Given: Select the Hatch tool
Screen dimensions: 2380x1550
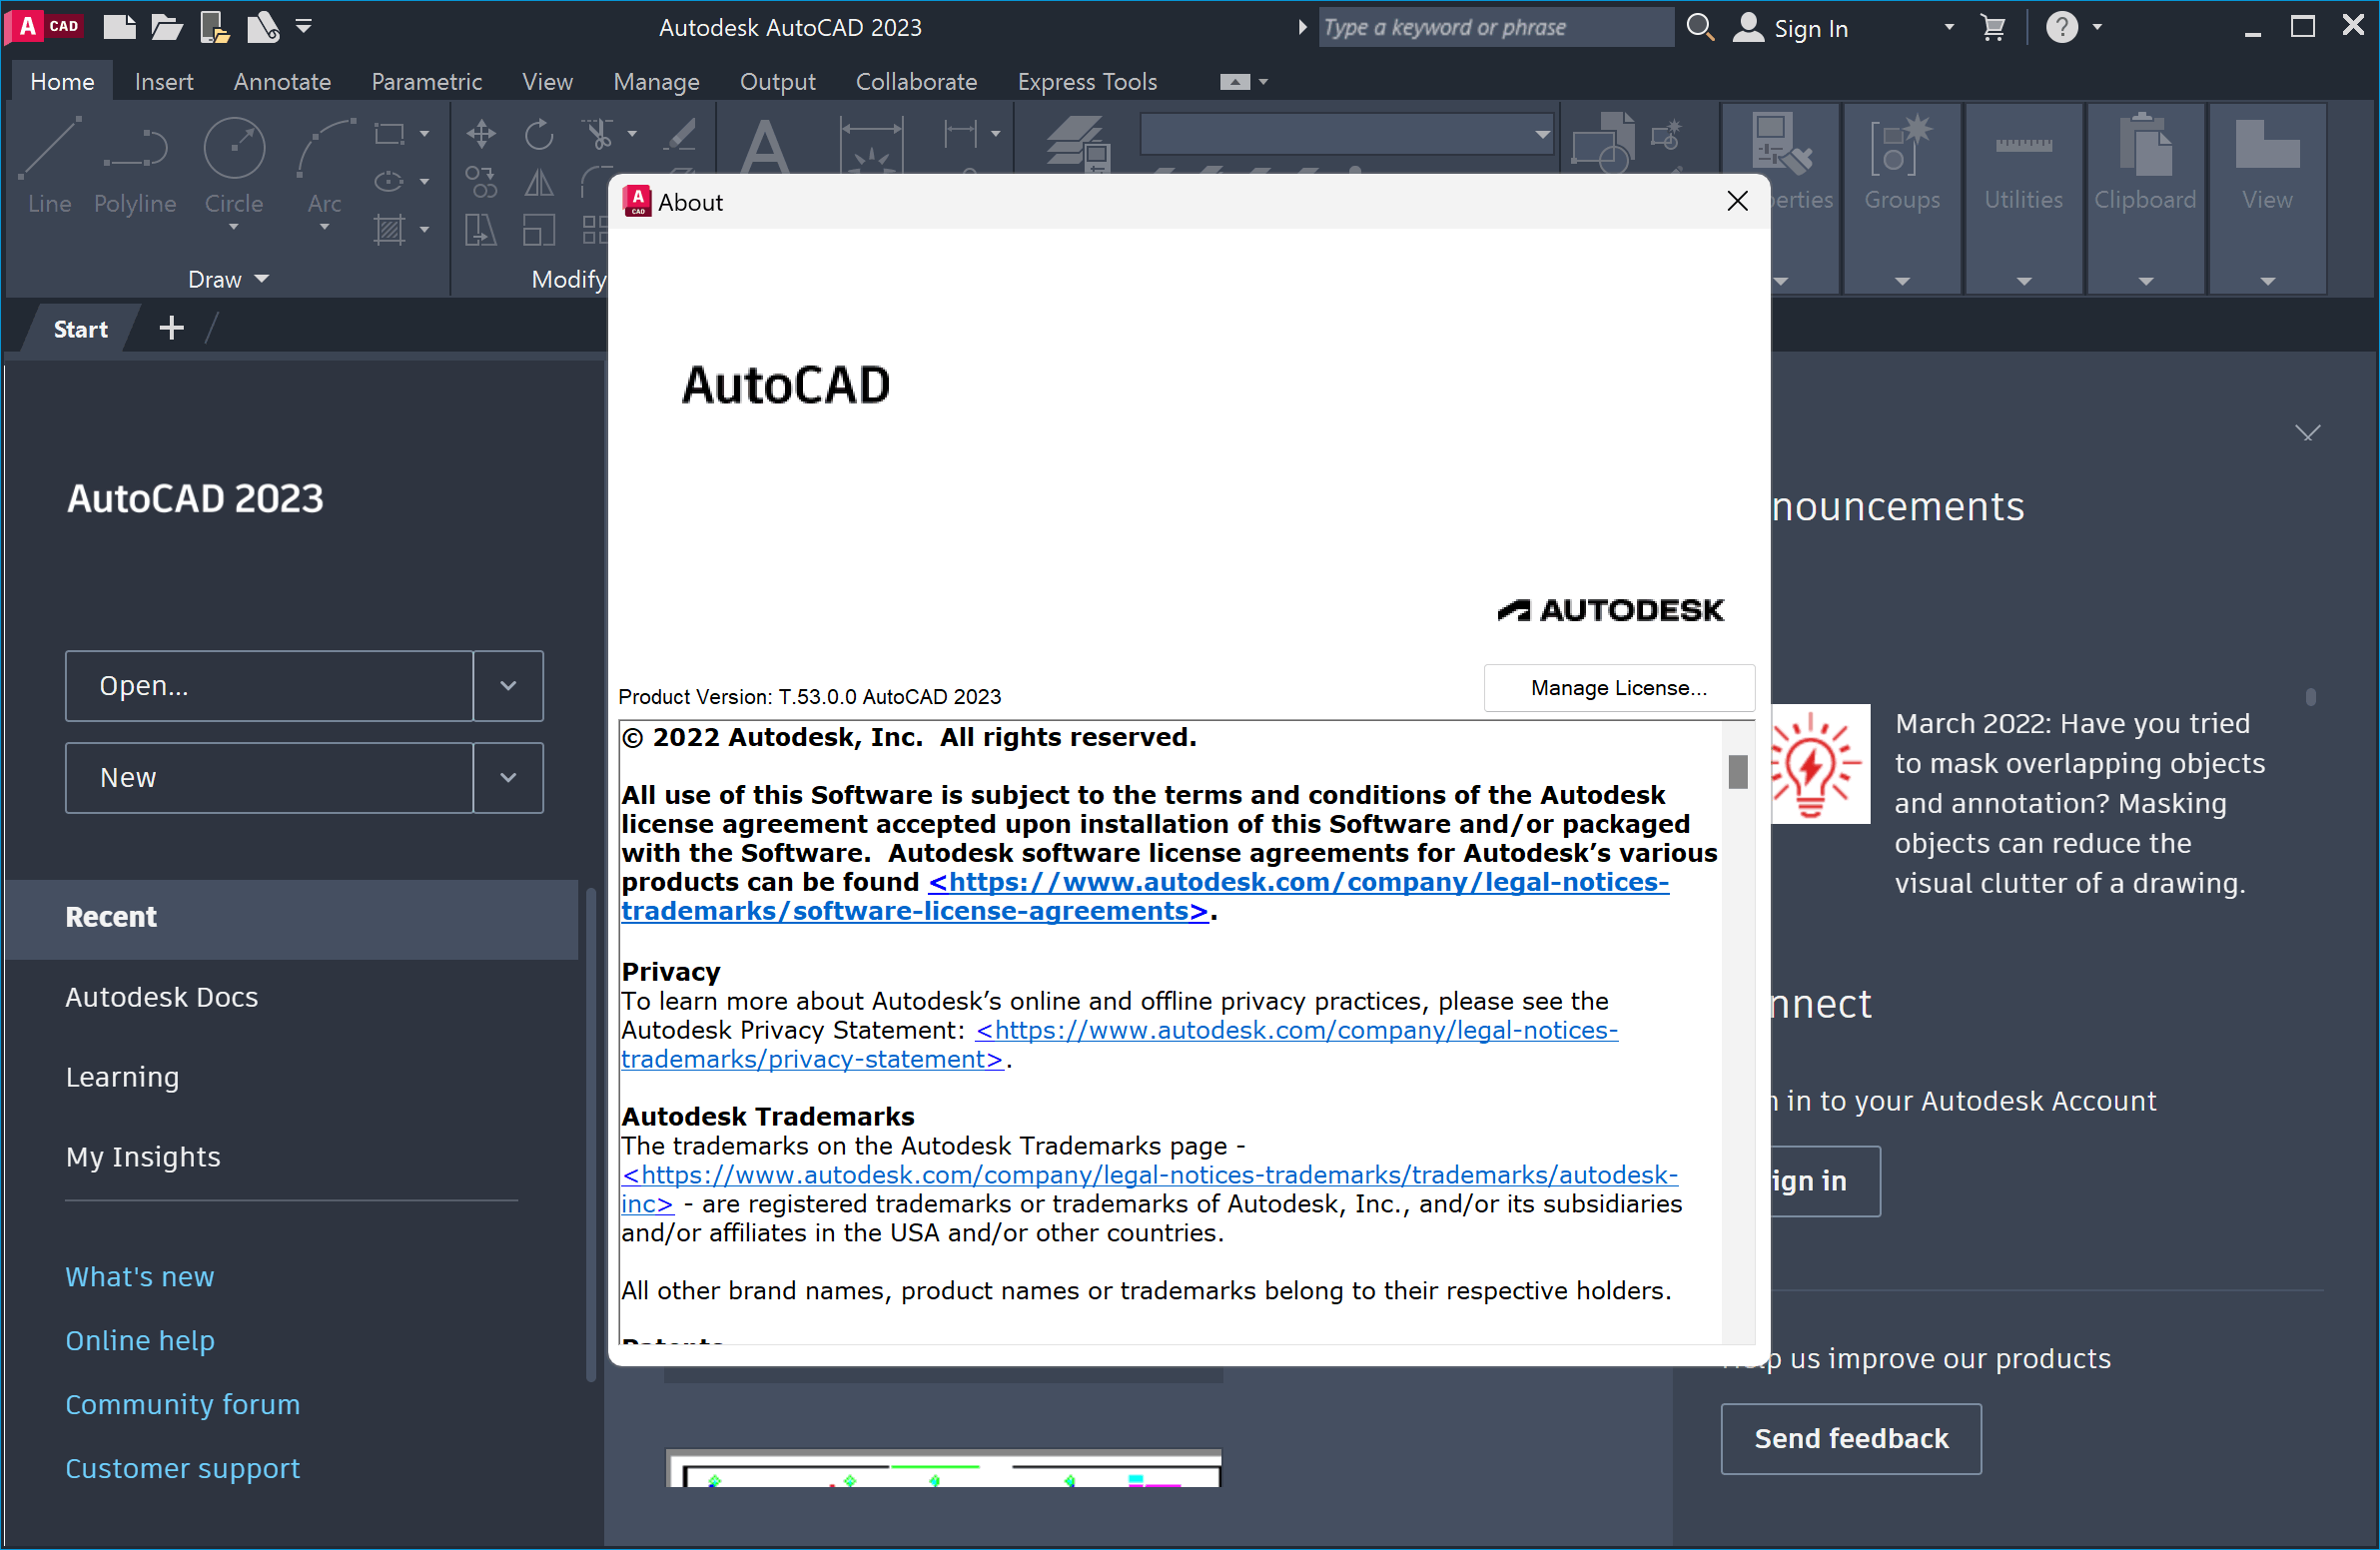Looking at the screenshot, I should click(x=389, y=230).
